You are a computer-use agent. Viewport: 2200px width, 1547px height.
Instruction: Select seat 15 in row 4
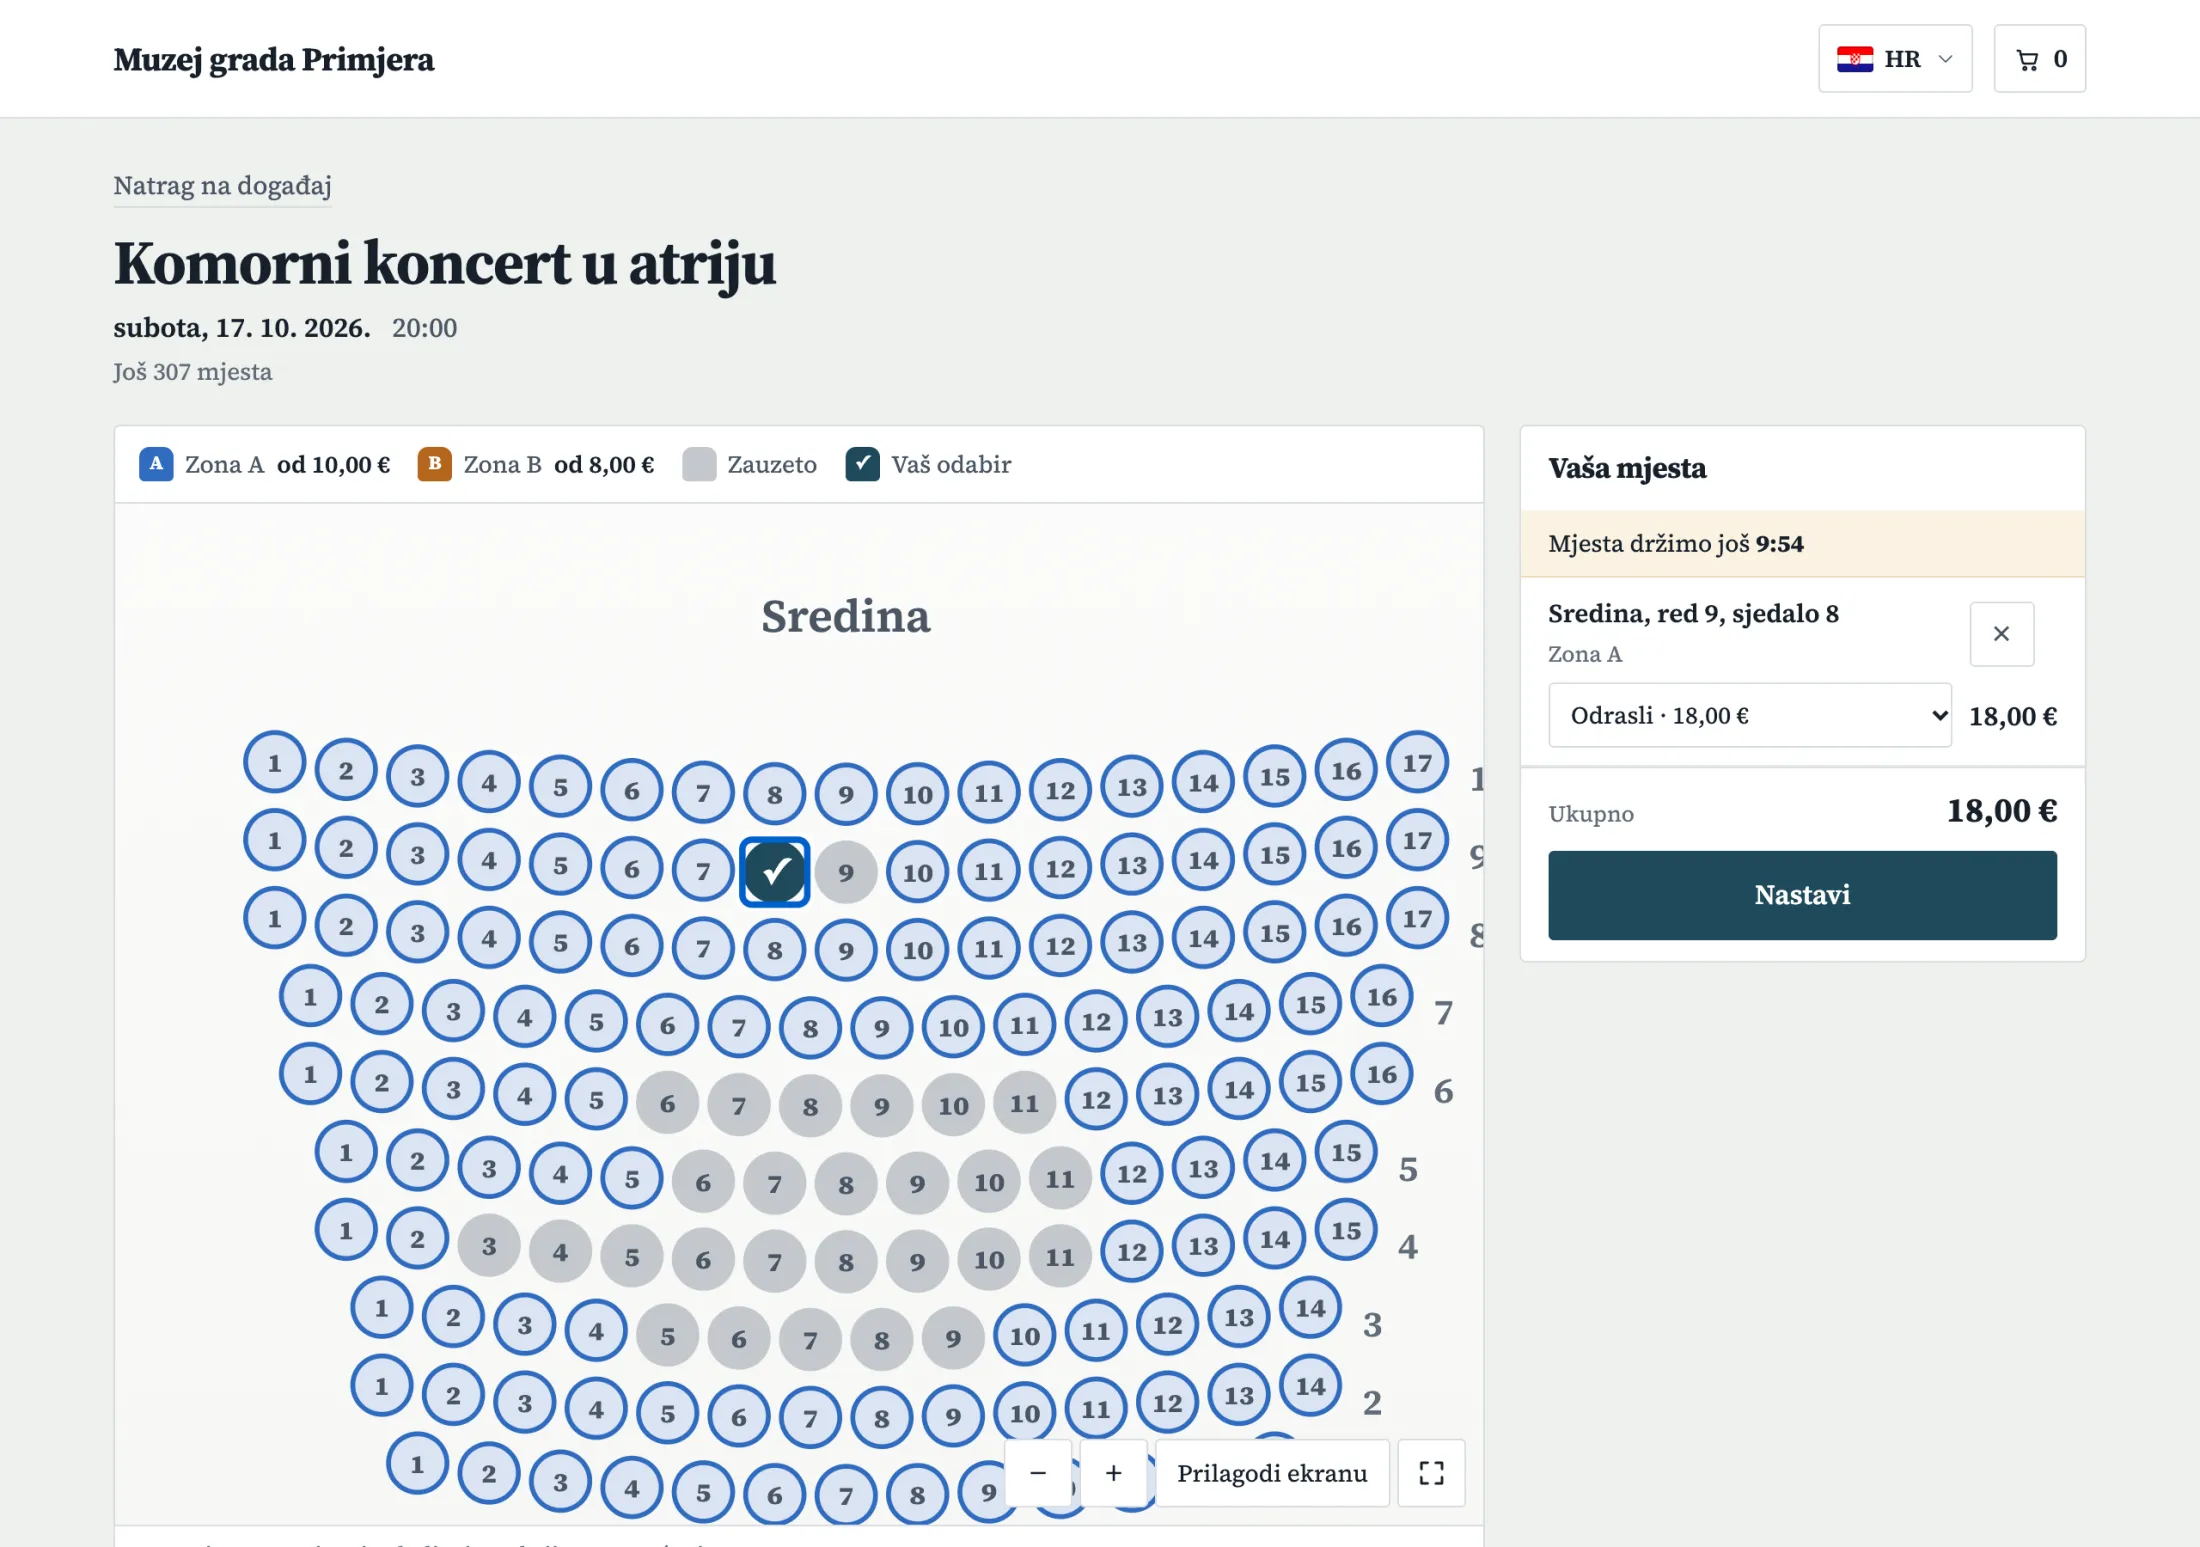1346,1230
